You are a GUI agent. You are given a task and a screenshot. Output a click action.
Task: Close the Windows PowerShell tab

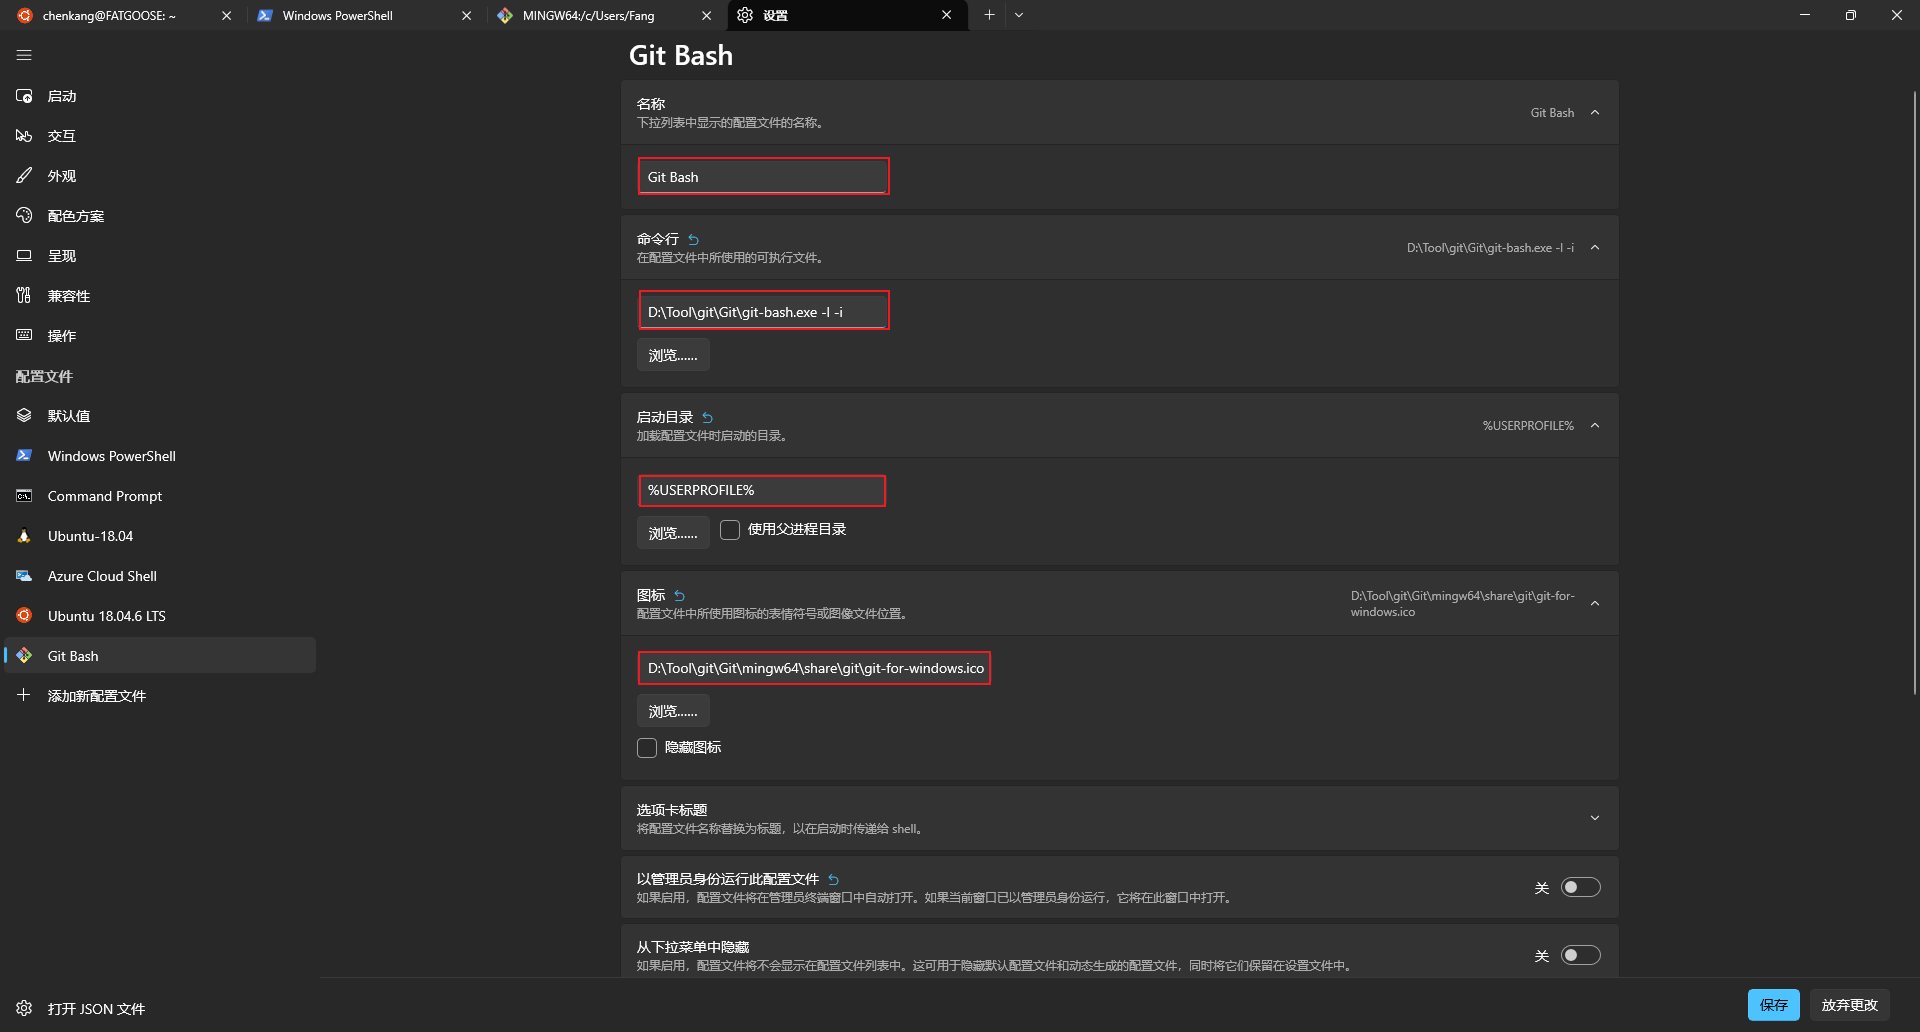(x=466, y=15)
